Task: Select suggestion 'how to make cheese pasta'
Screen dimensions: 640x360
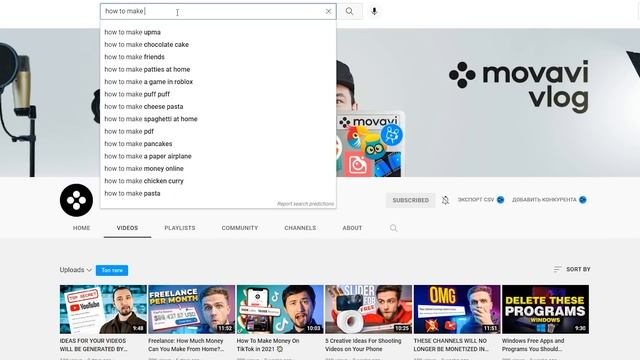Action: point(218,107)
